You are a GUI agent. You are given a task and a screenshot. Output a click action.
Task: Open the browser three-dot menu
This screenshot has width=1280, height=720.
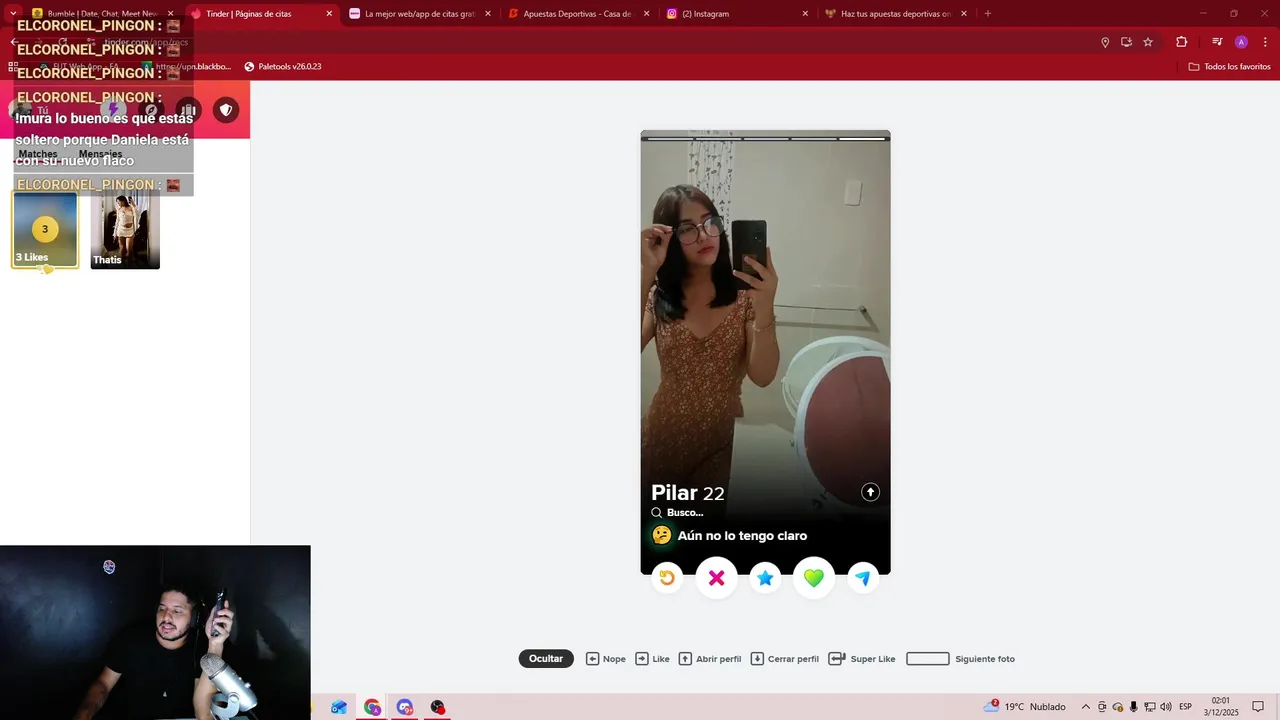click(x=1263, y=42)
